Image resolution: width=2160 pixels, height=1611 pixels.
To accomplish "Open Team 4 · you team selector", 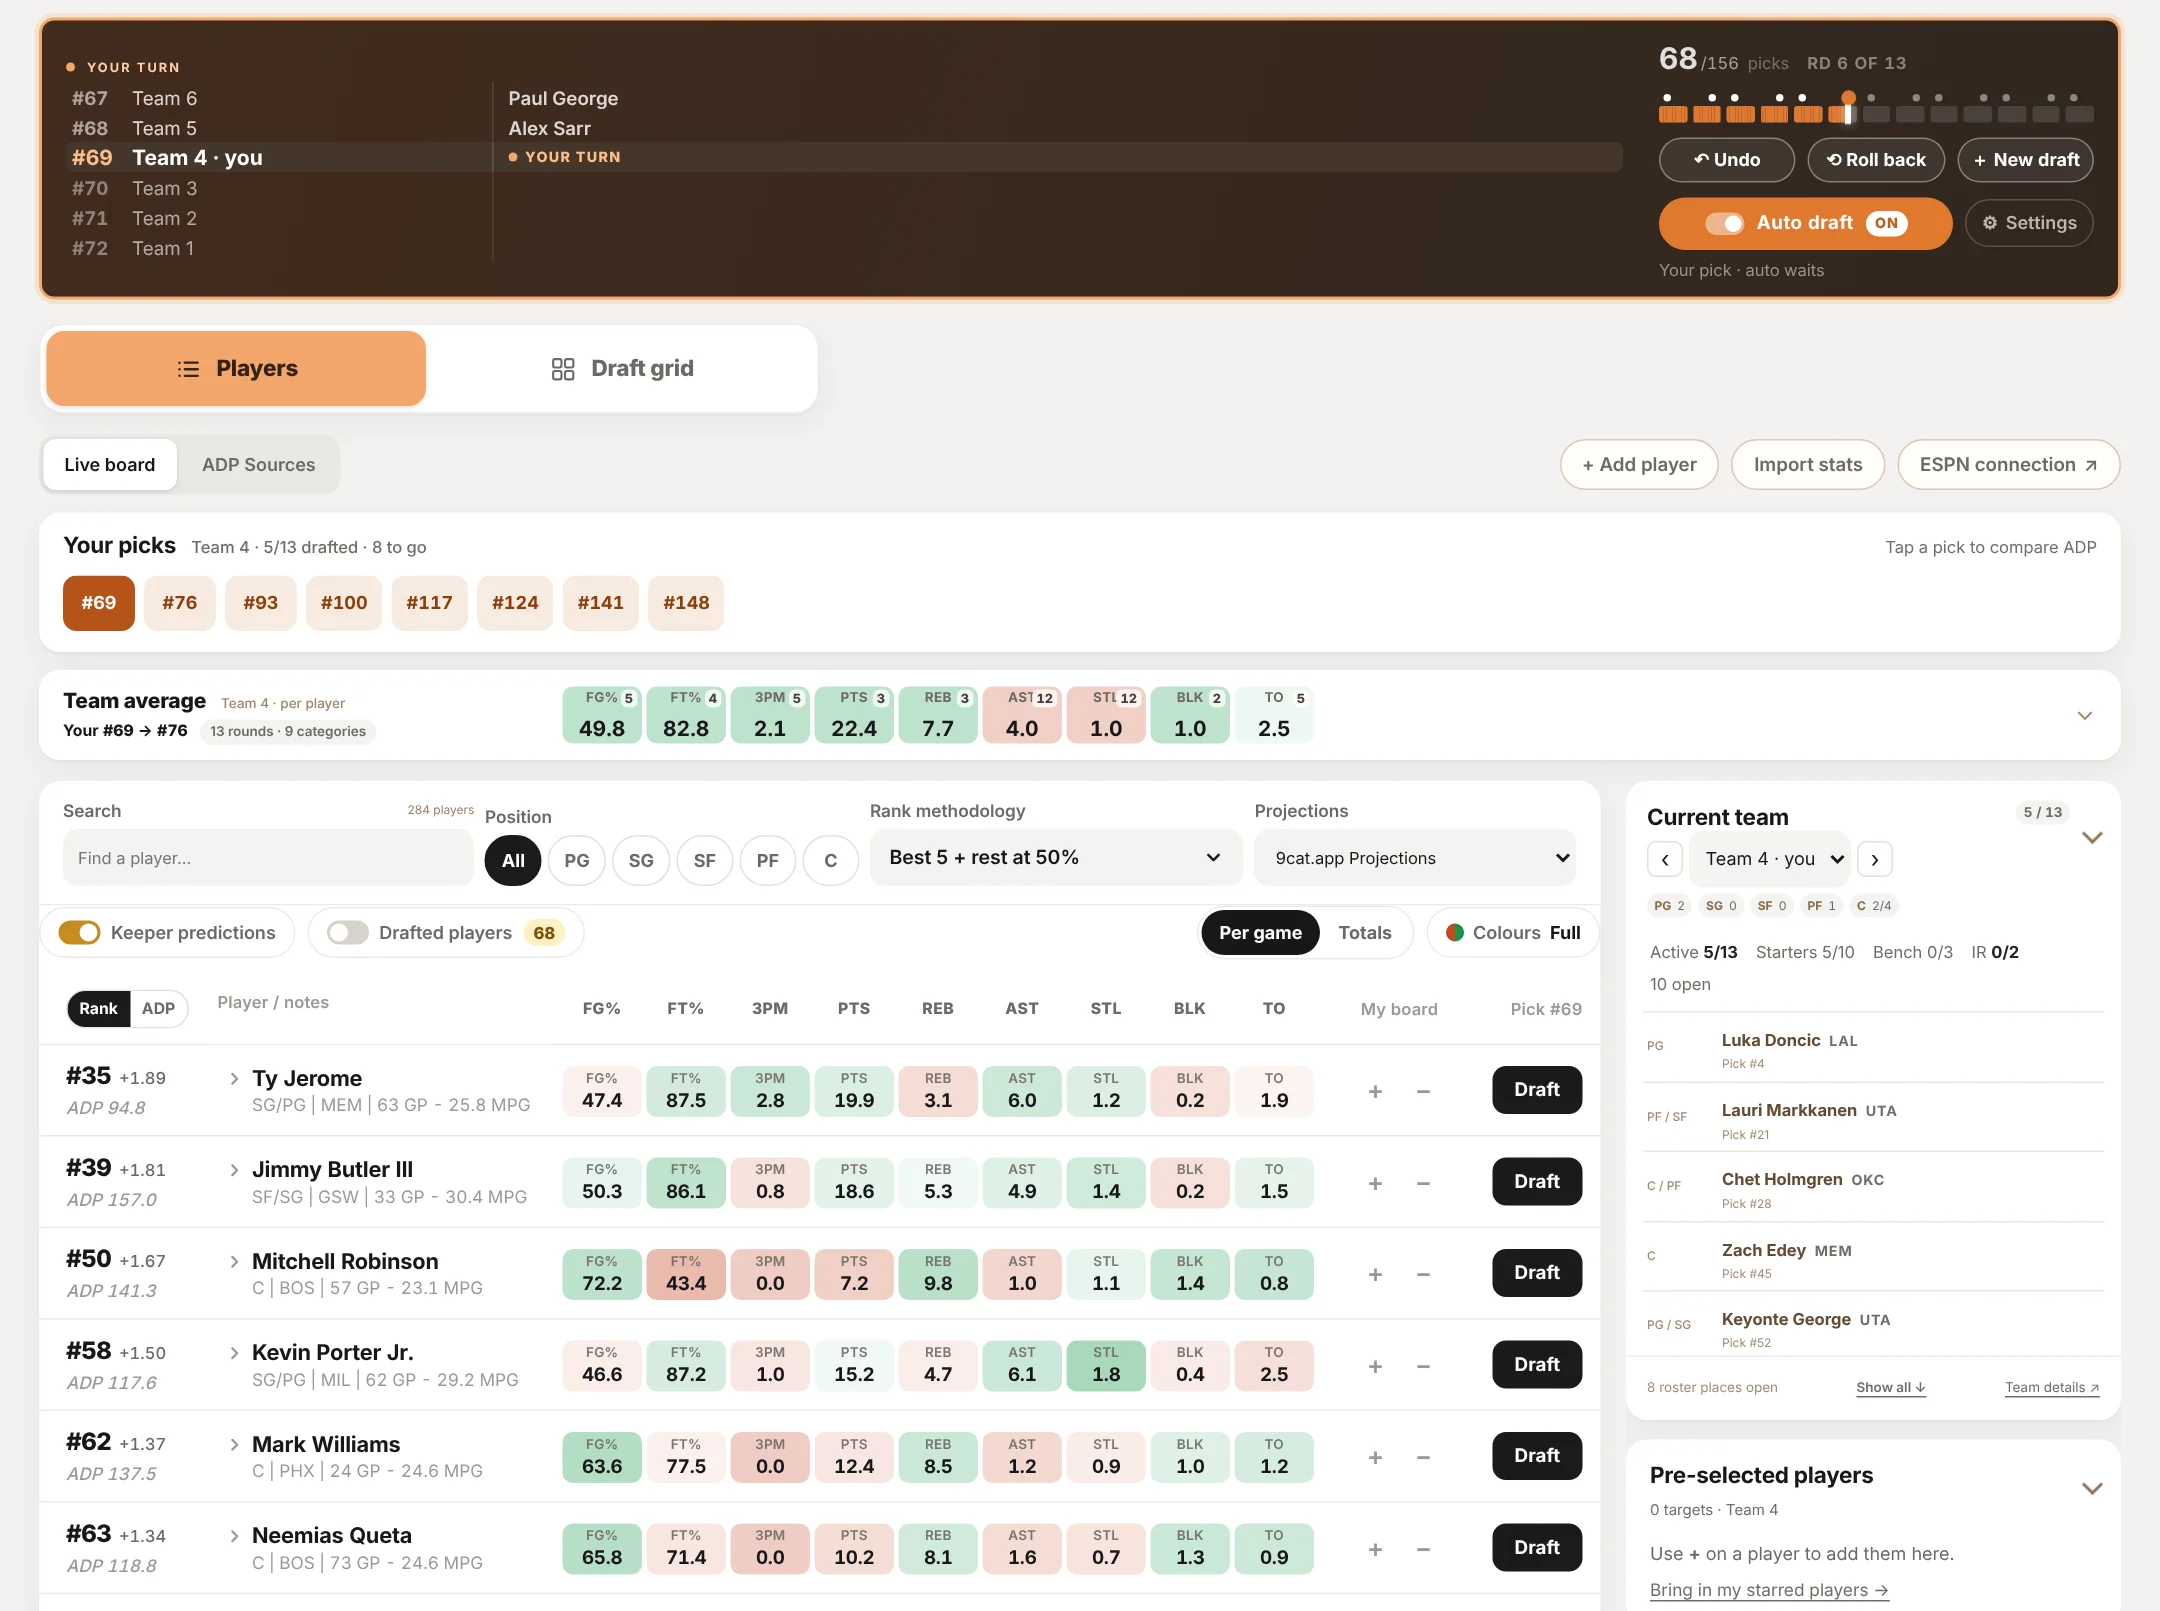I will 1770,859.
